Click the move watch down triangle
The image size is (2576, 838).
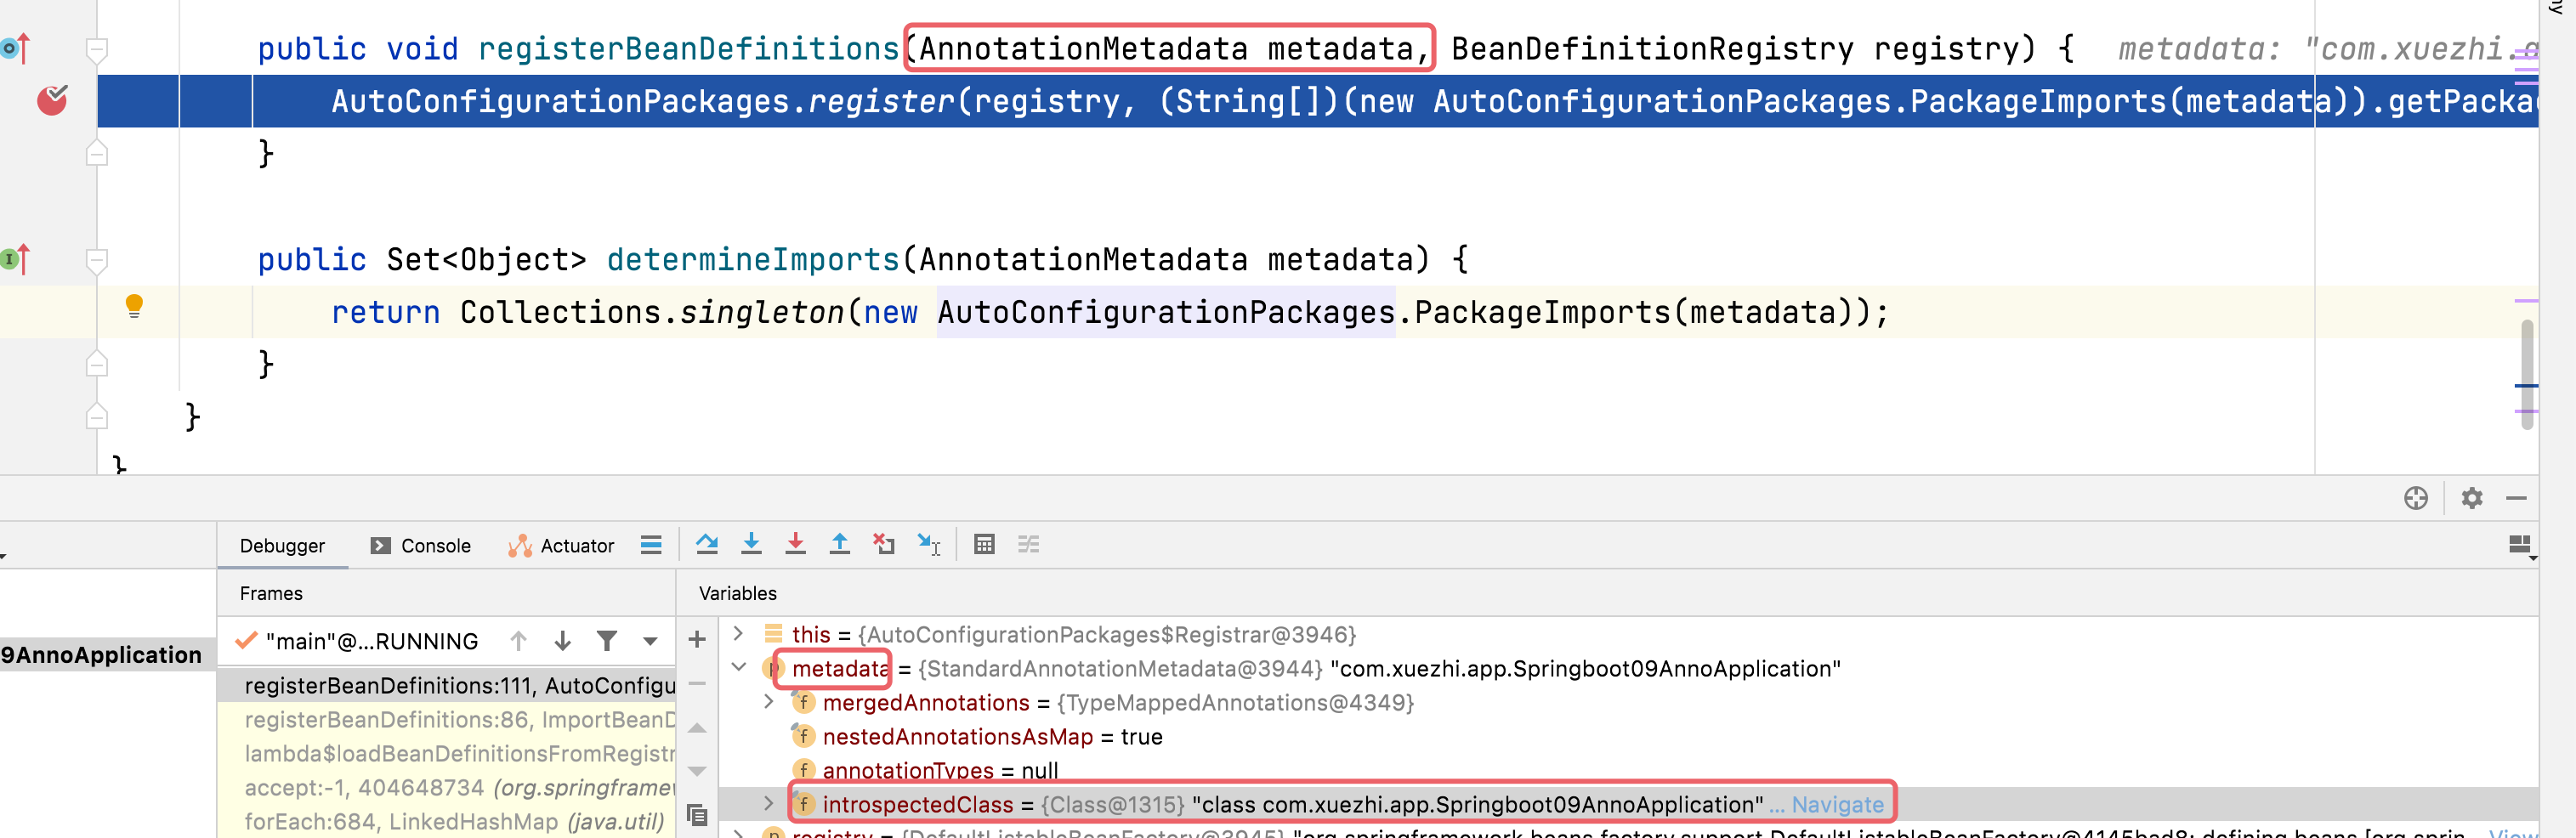point(697,771)
